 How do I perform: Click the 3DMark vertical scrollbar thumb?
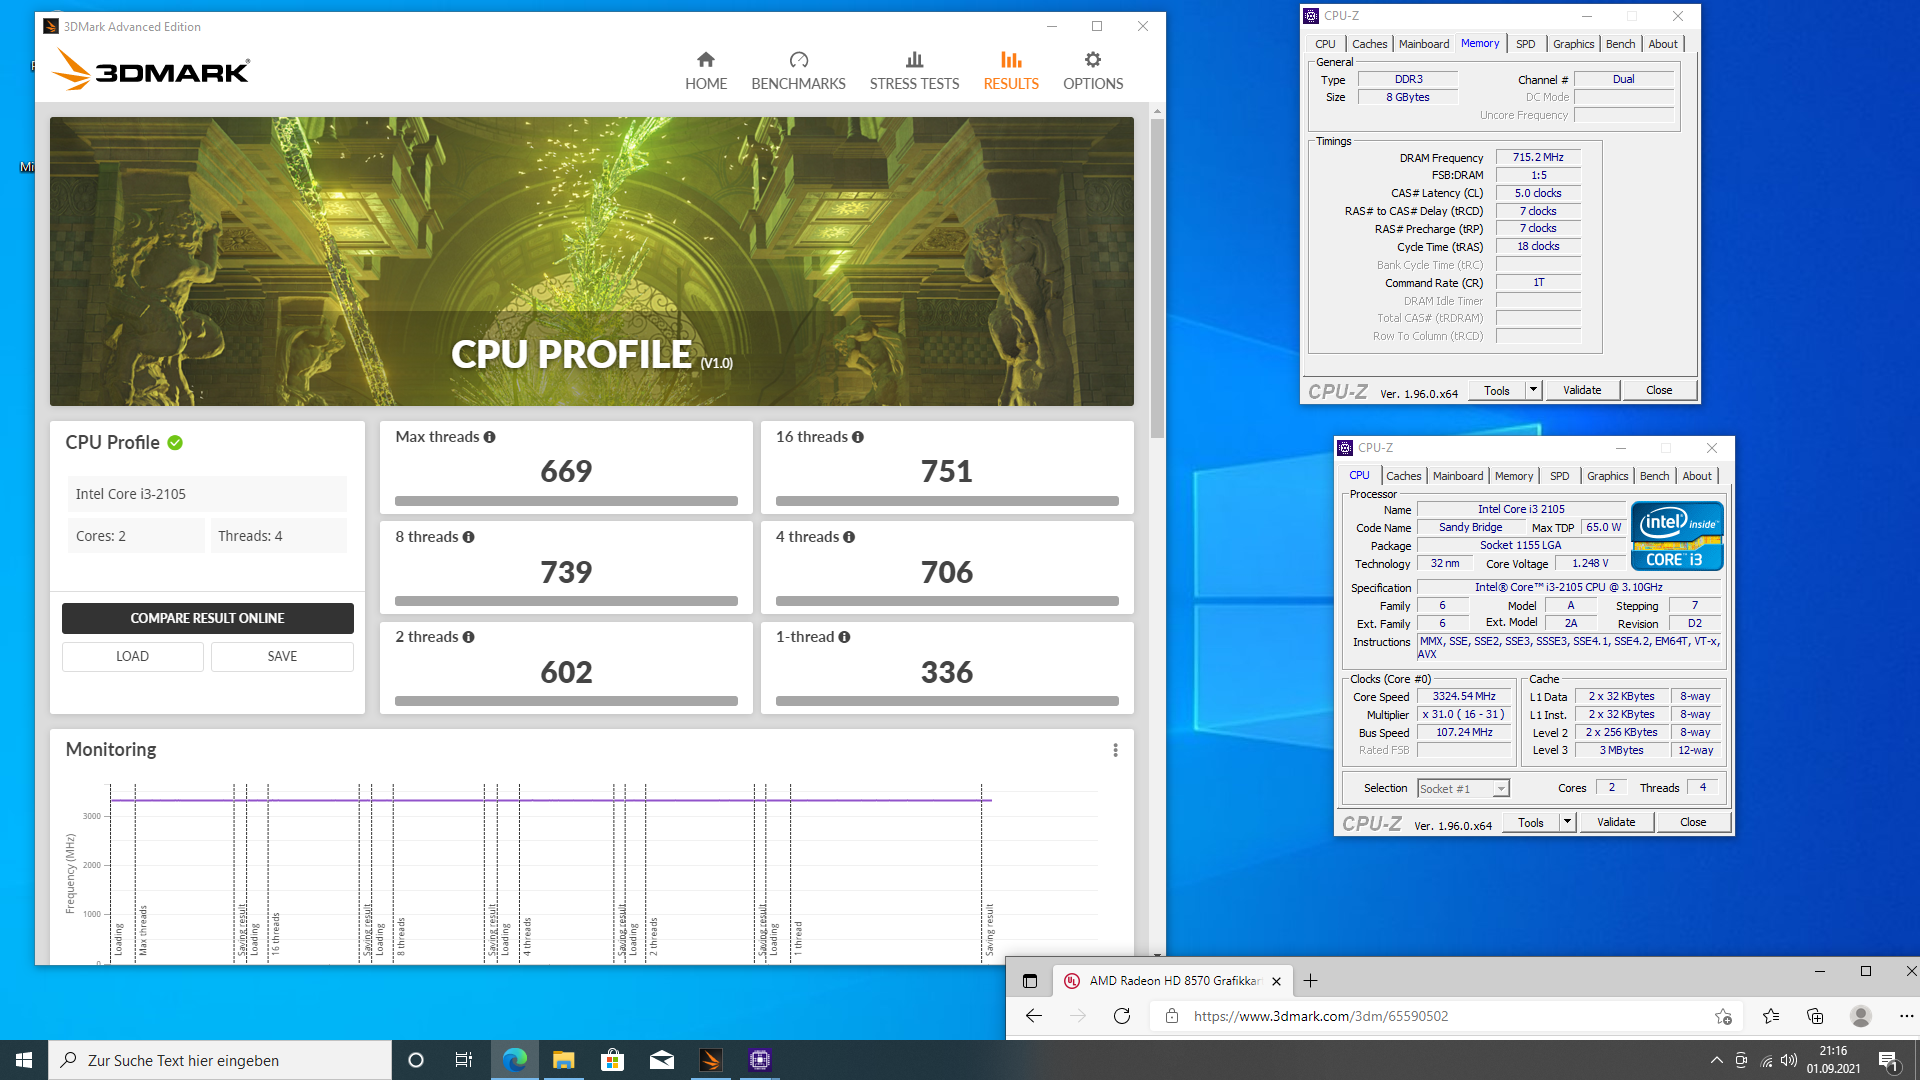coord(1157,278)
